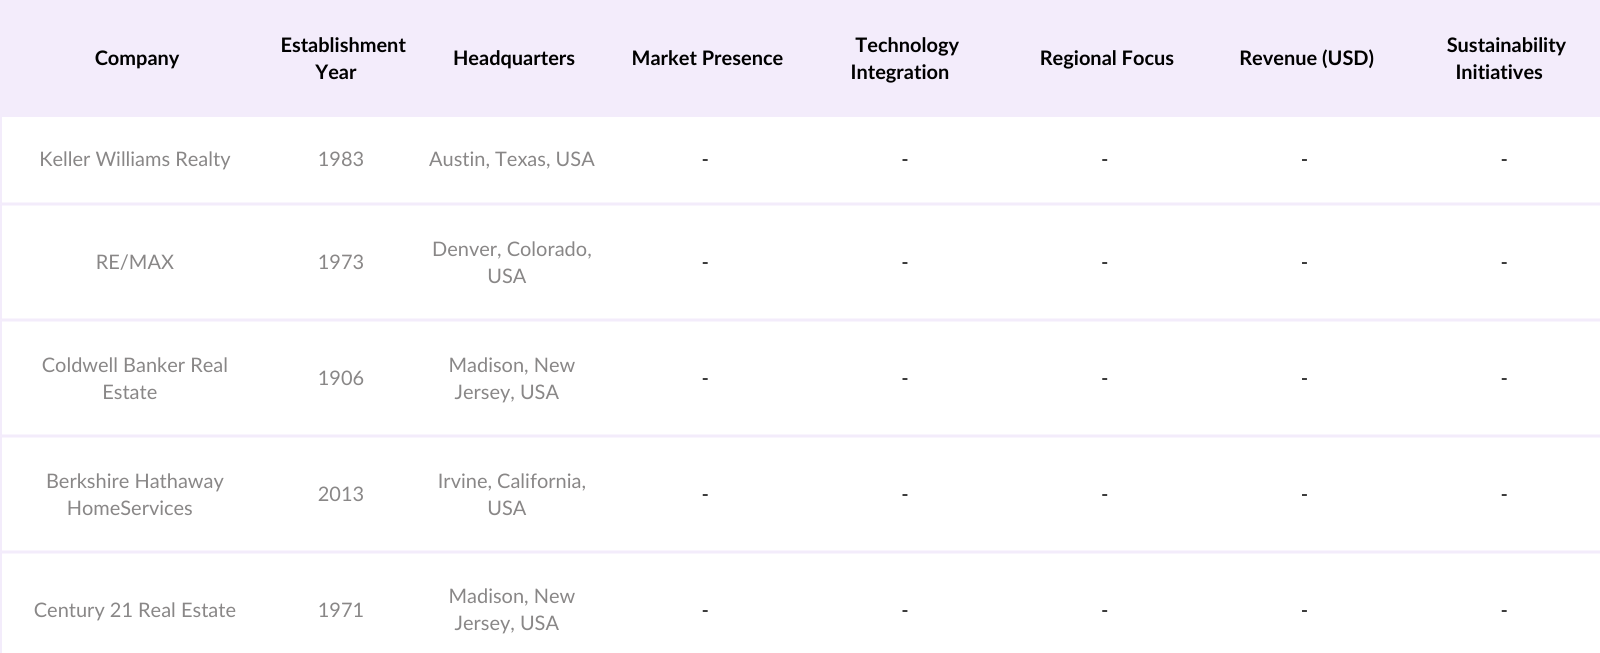Select Coldwell Banker Real Estate cell
The height and width of the screenshot is (653, 1600).
[135, 378]
